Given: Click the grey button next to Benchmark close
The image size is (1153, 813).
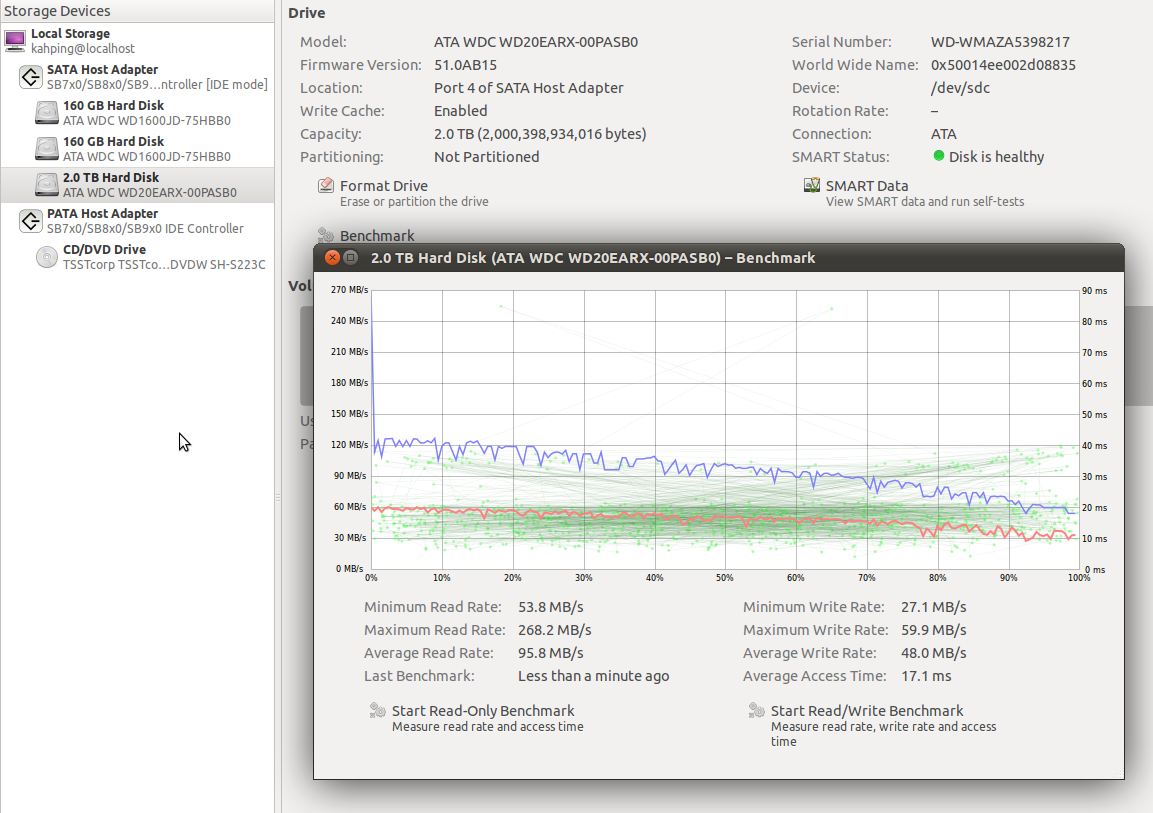Looking at the screenshot, I should click(351, 257).
